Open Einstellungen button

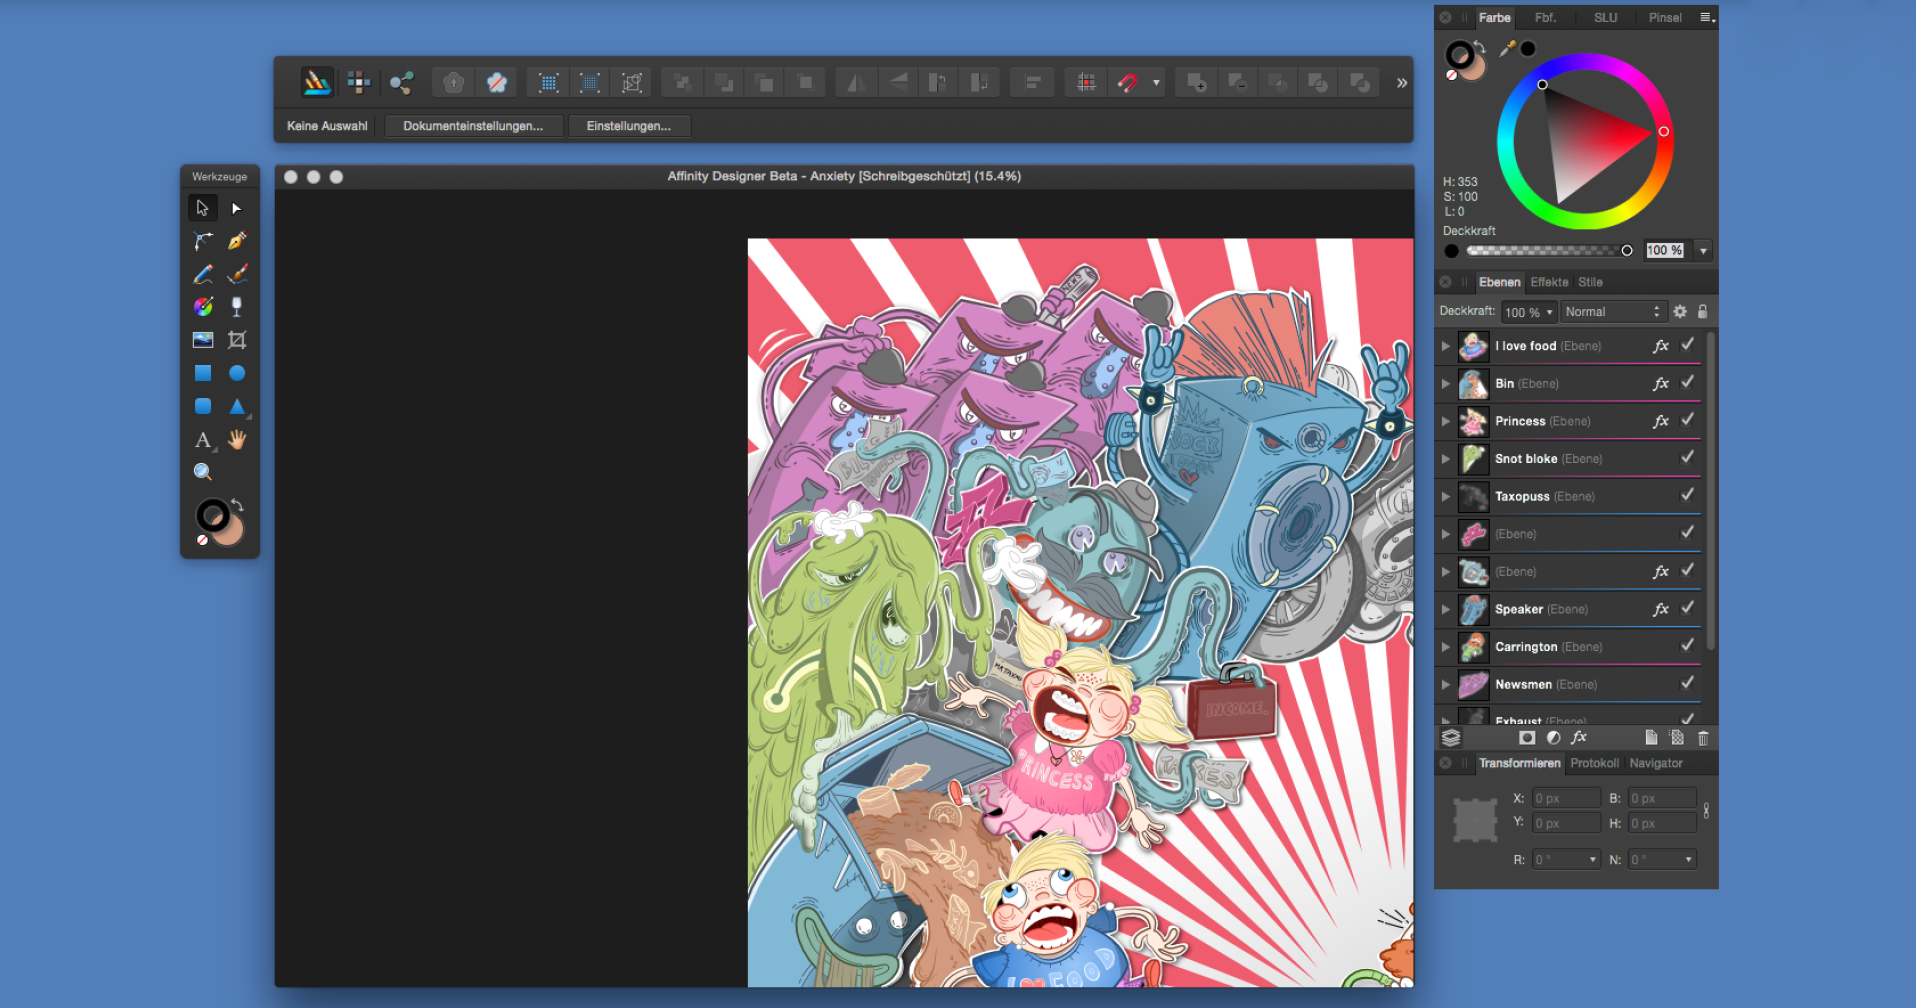(629, 126)
